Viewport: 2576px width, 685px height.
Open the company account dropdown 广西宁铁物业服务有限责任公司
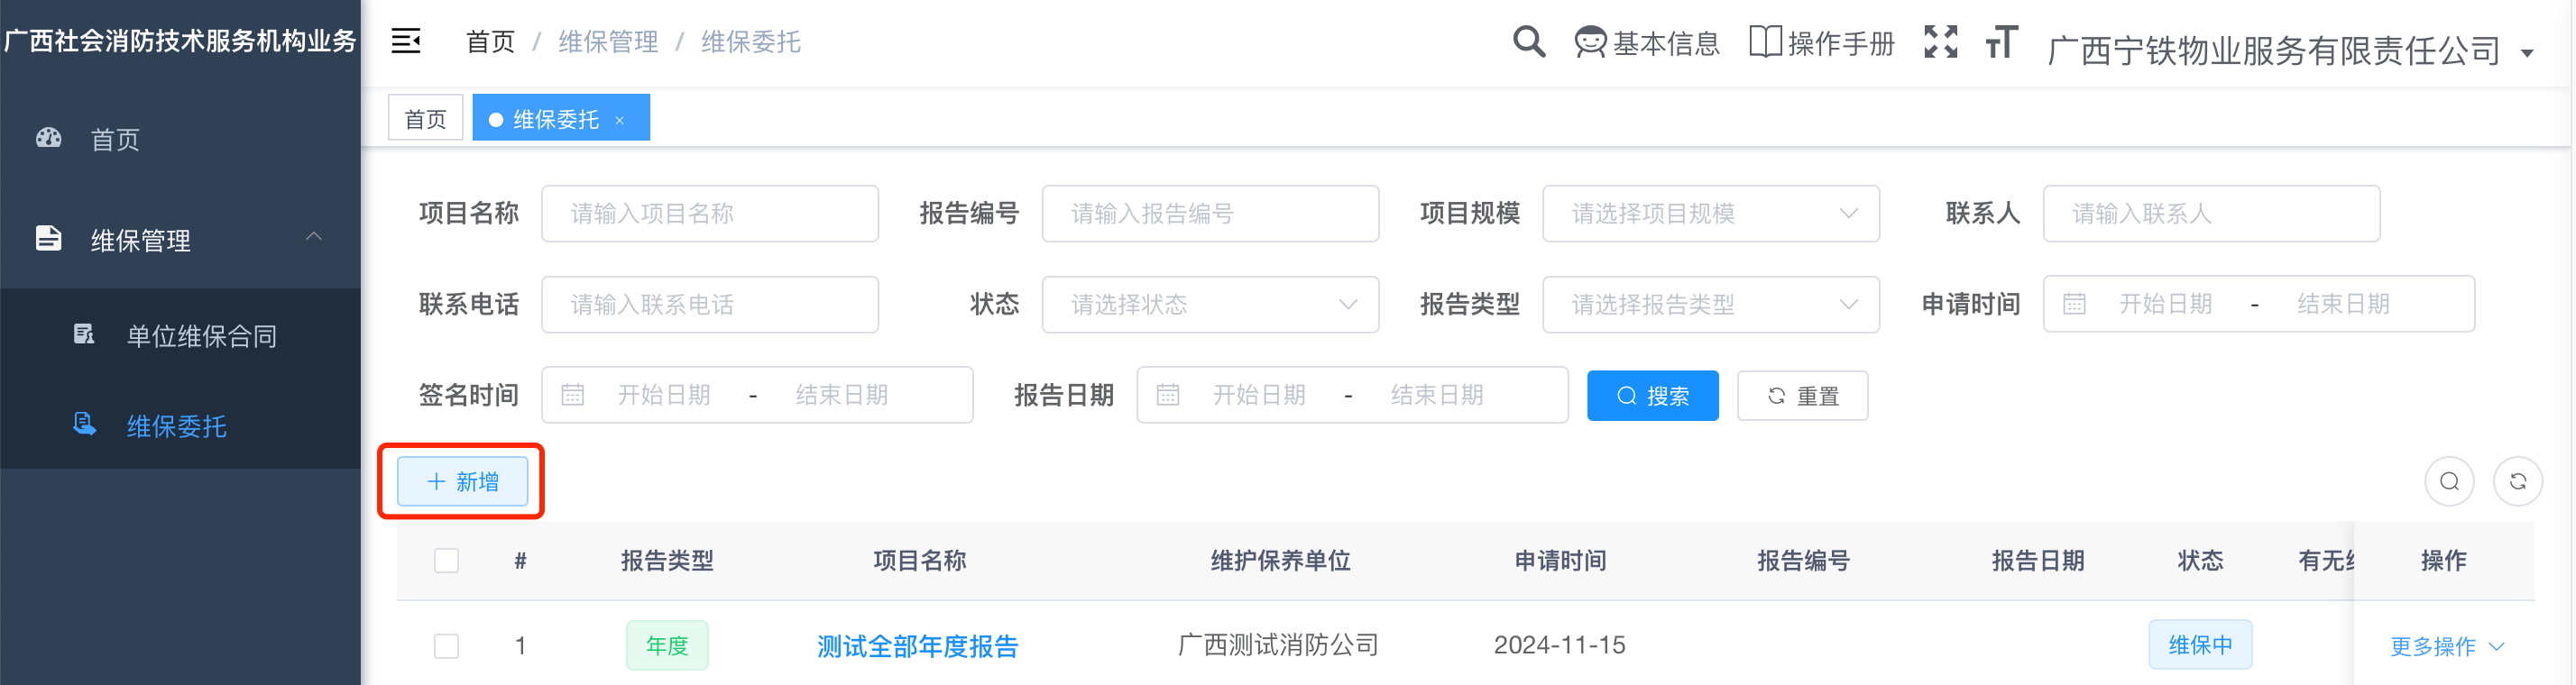[x=2290, y=50]
